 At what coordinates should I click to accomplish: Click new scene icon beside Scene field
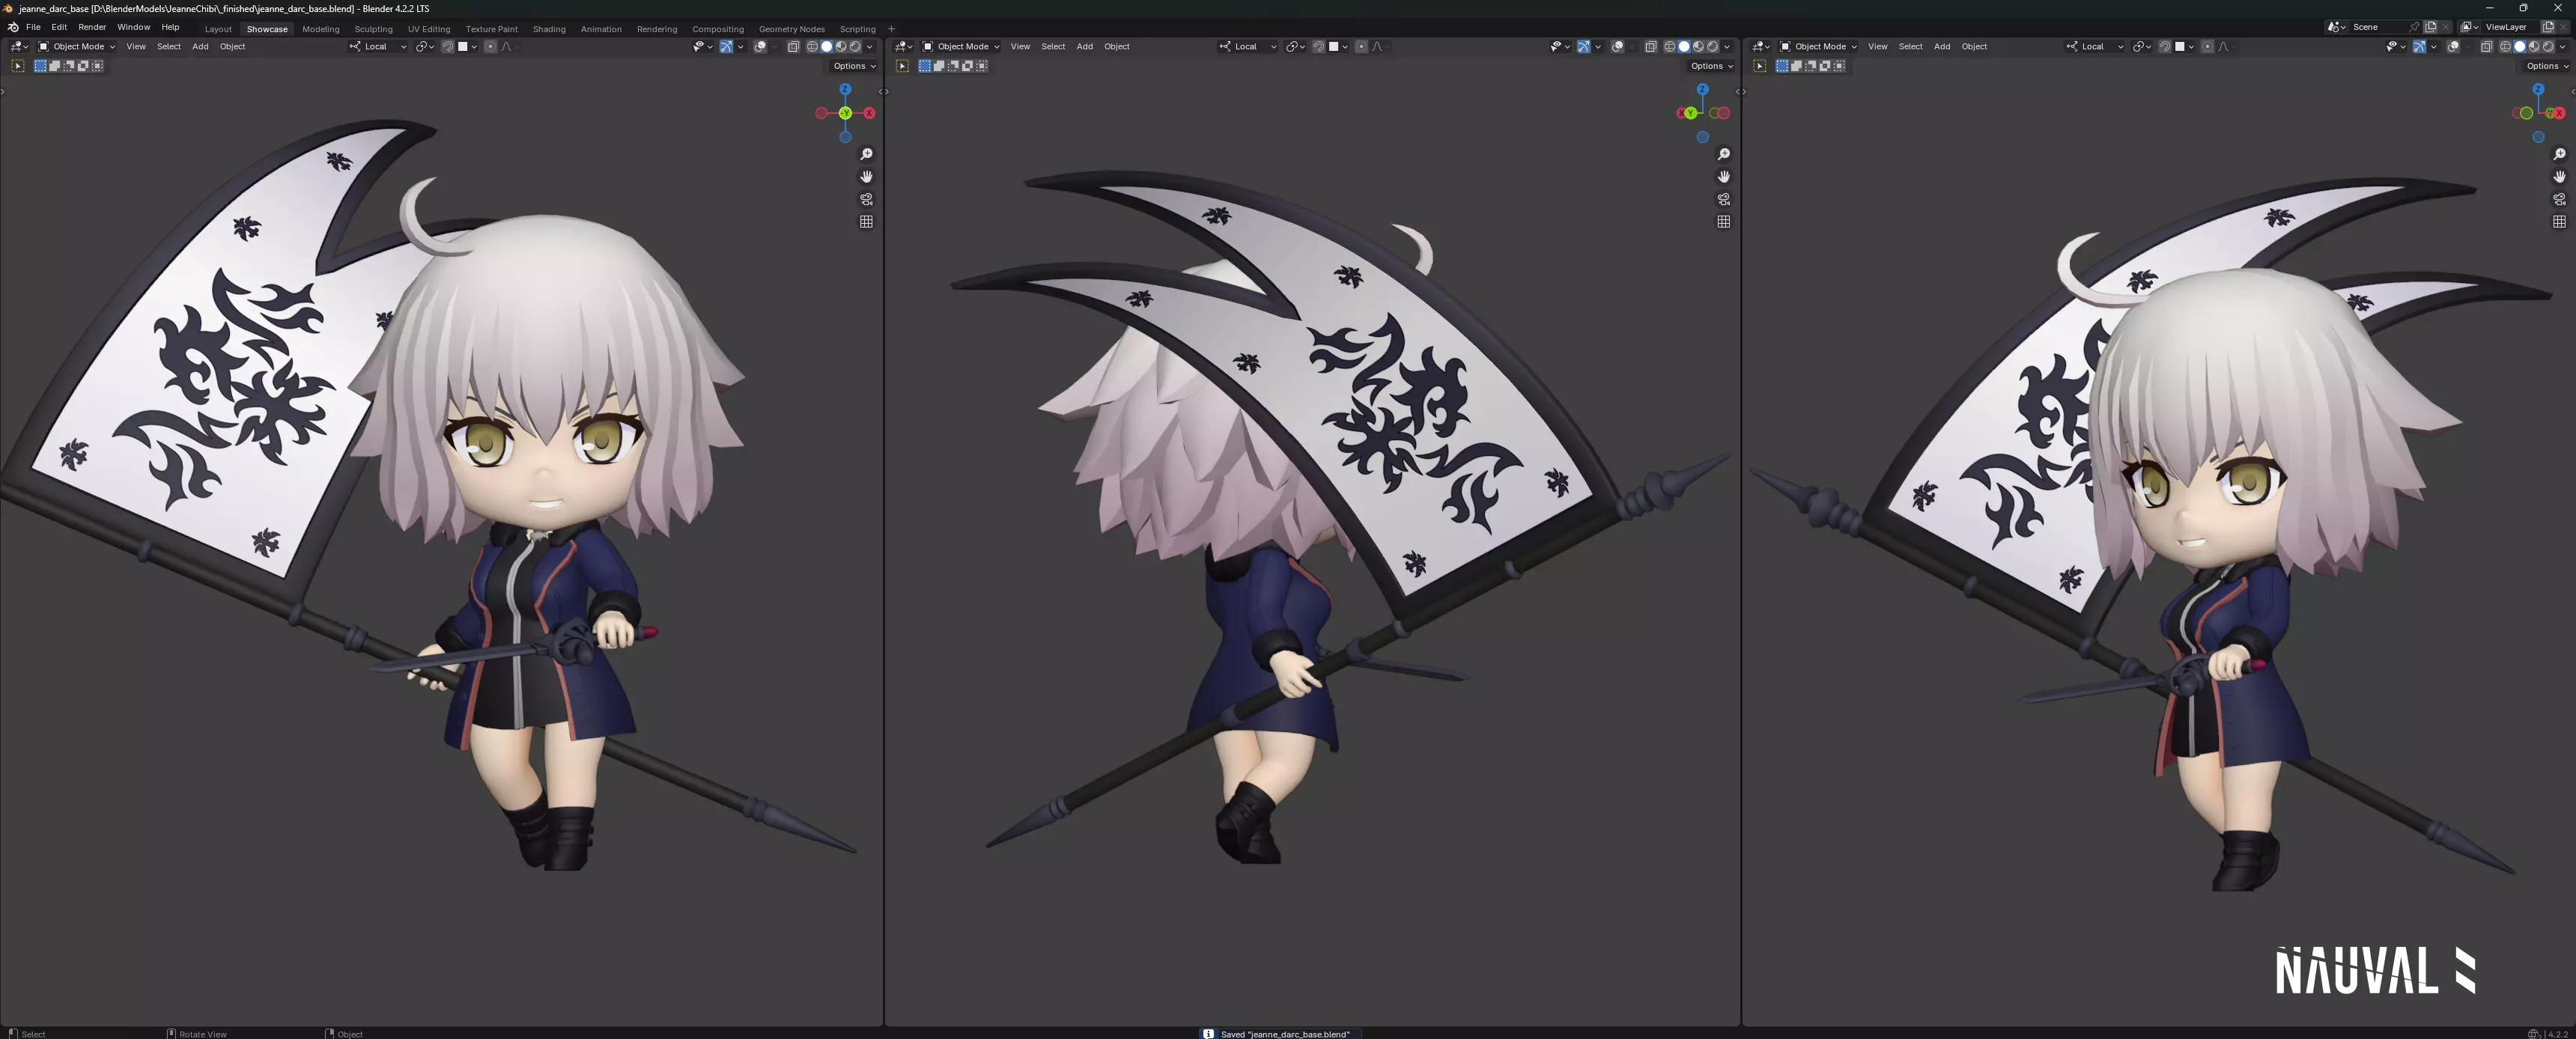tap(2430, 27)
